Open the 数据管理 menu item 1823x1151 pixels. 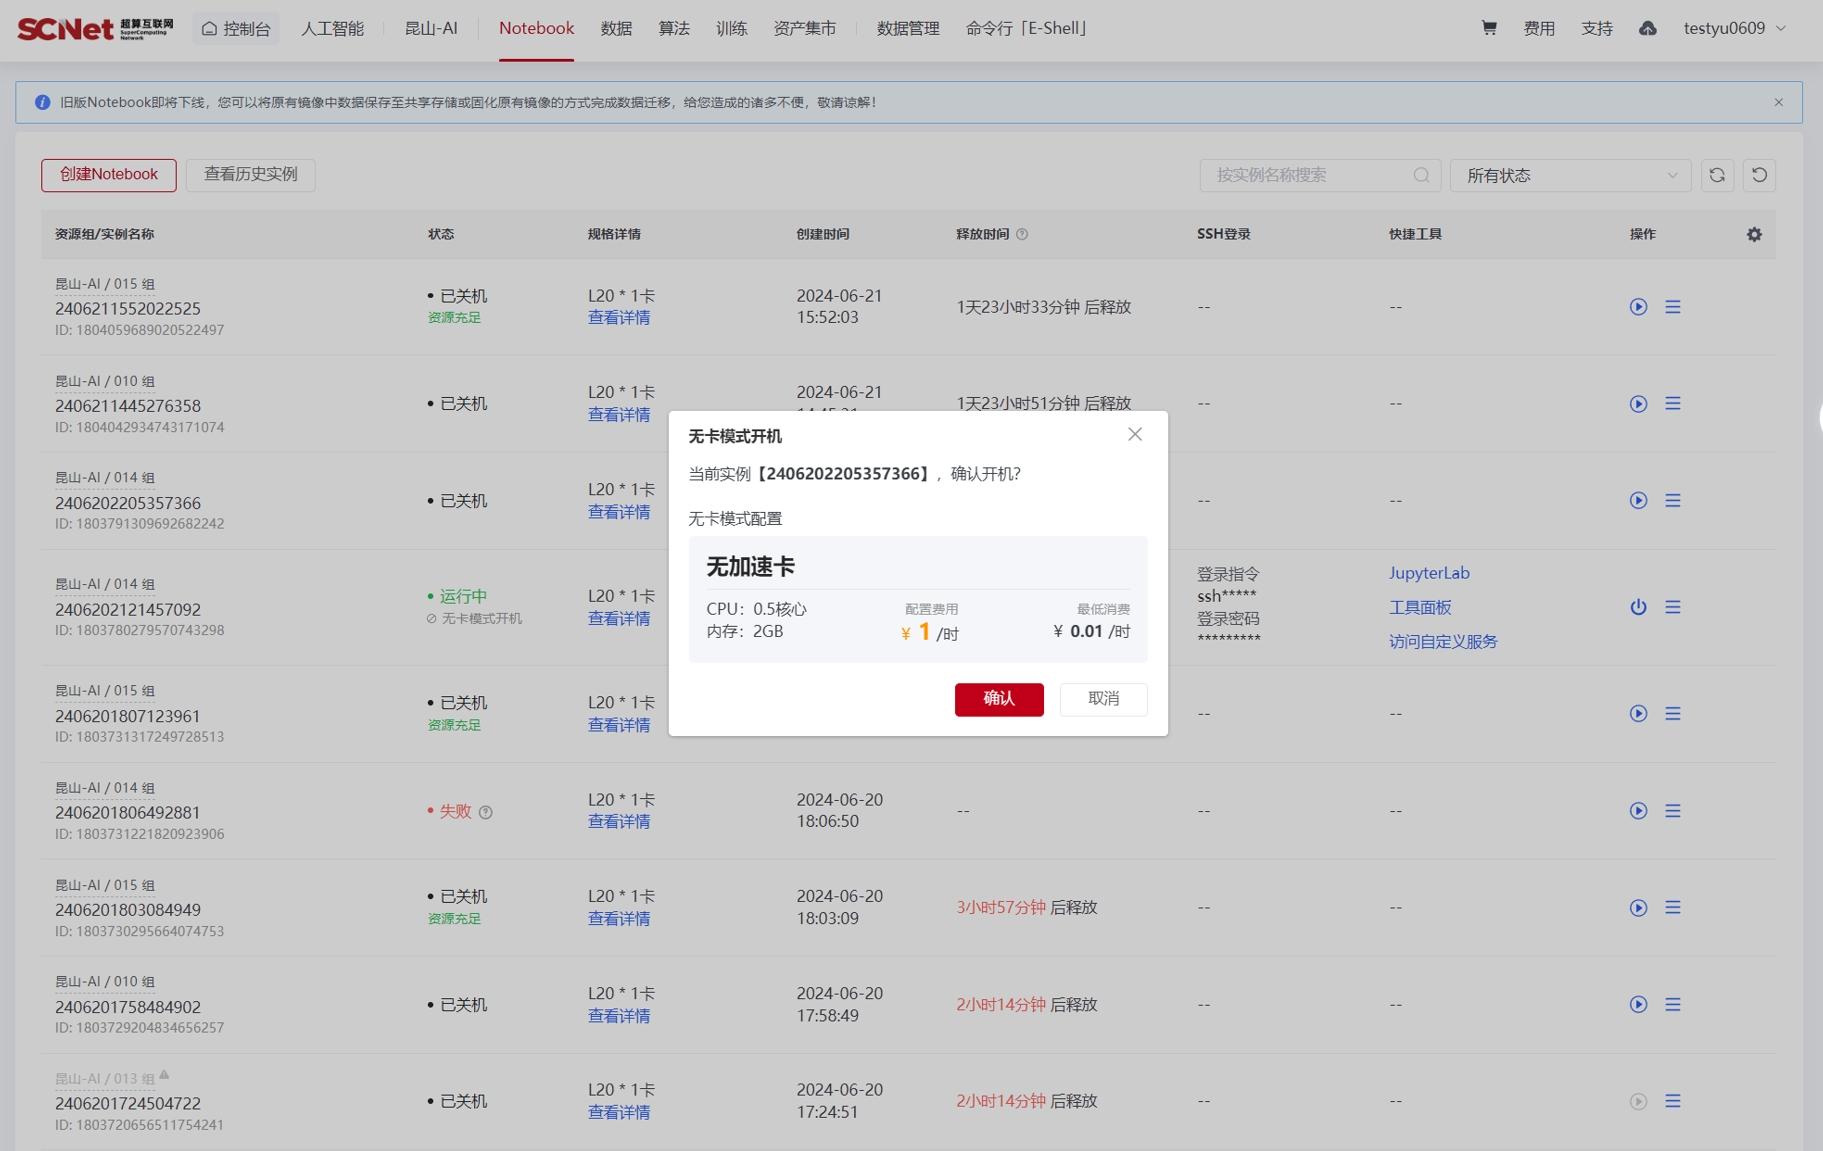coord(907,28)
